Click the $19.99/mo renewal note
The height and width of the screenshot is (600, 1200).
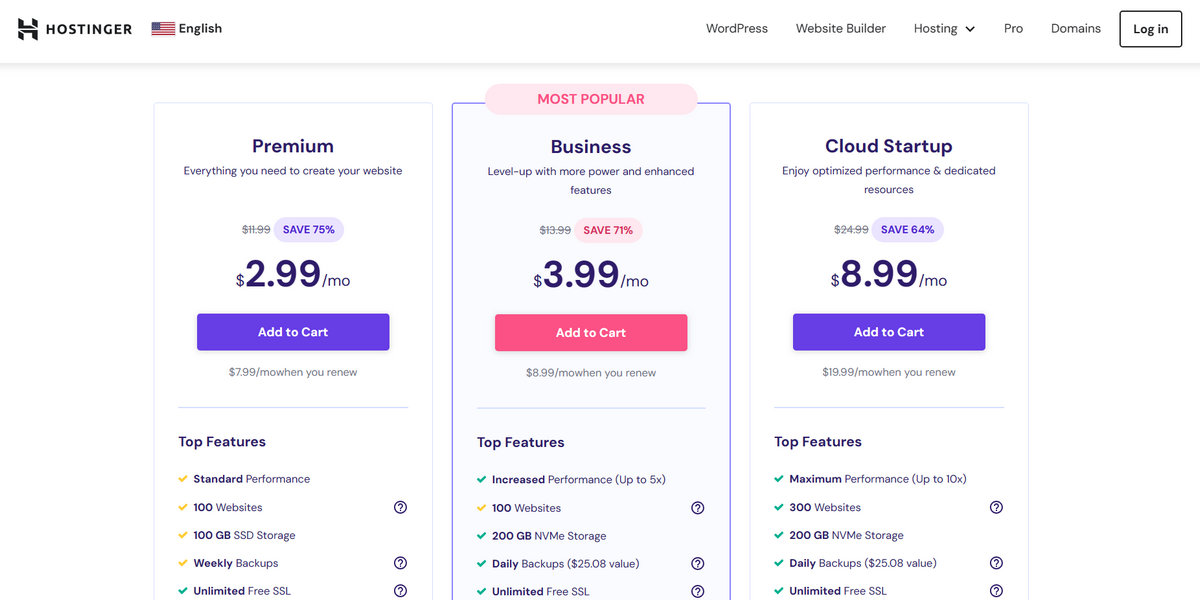coord(889,372)
